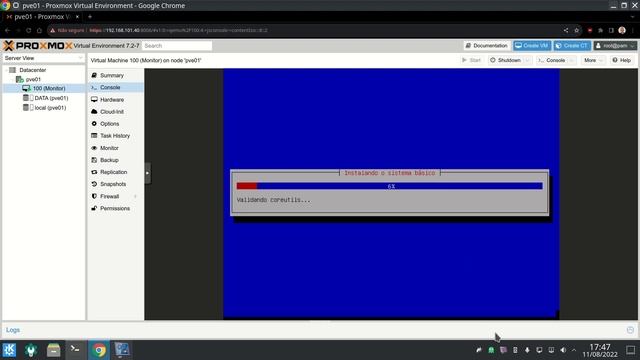Viewport: 640px width, 360px height.
Task: Open the Console dropdown arrow
Action: pos(572,60)
